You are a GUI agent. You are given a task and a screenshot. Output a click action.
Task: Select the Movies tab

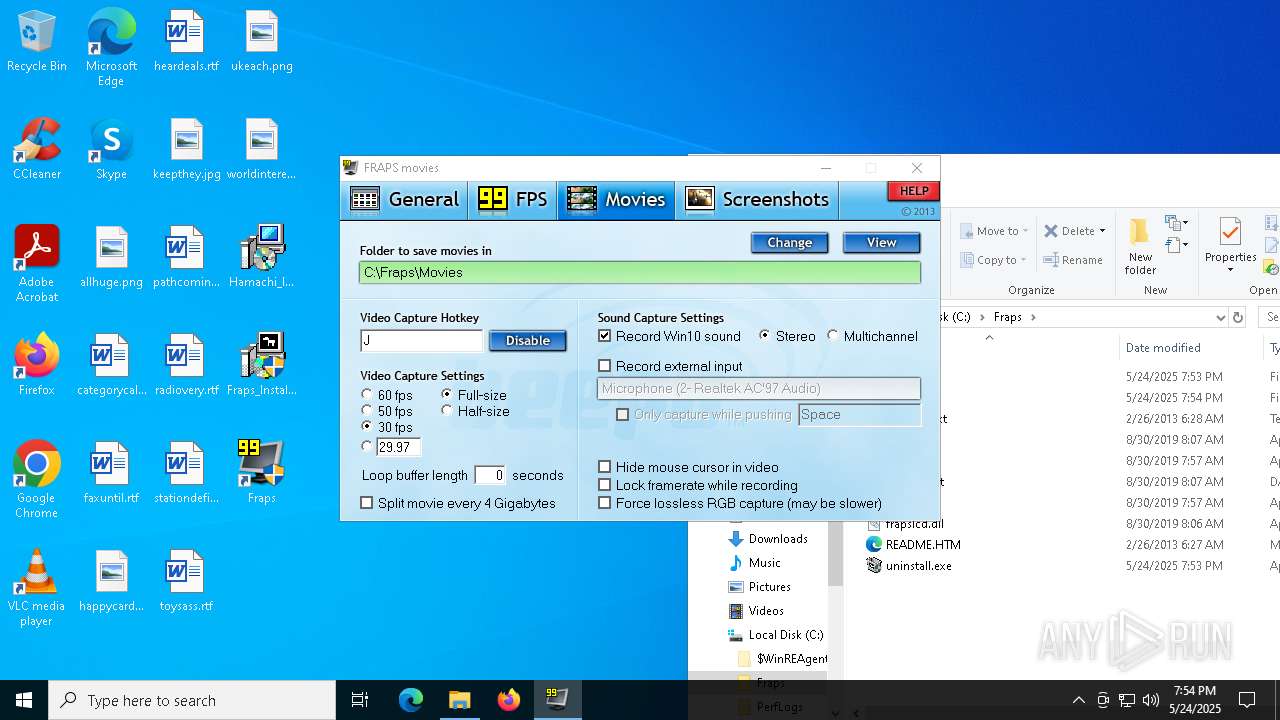pos(616,200)
